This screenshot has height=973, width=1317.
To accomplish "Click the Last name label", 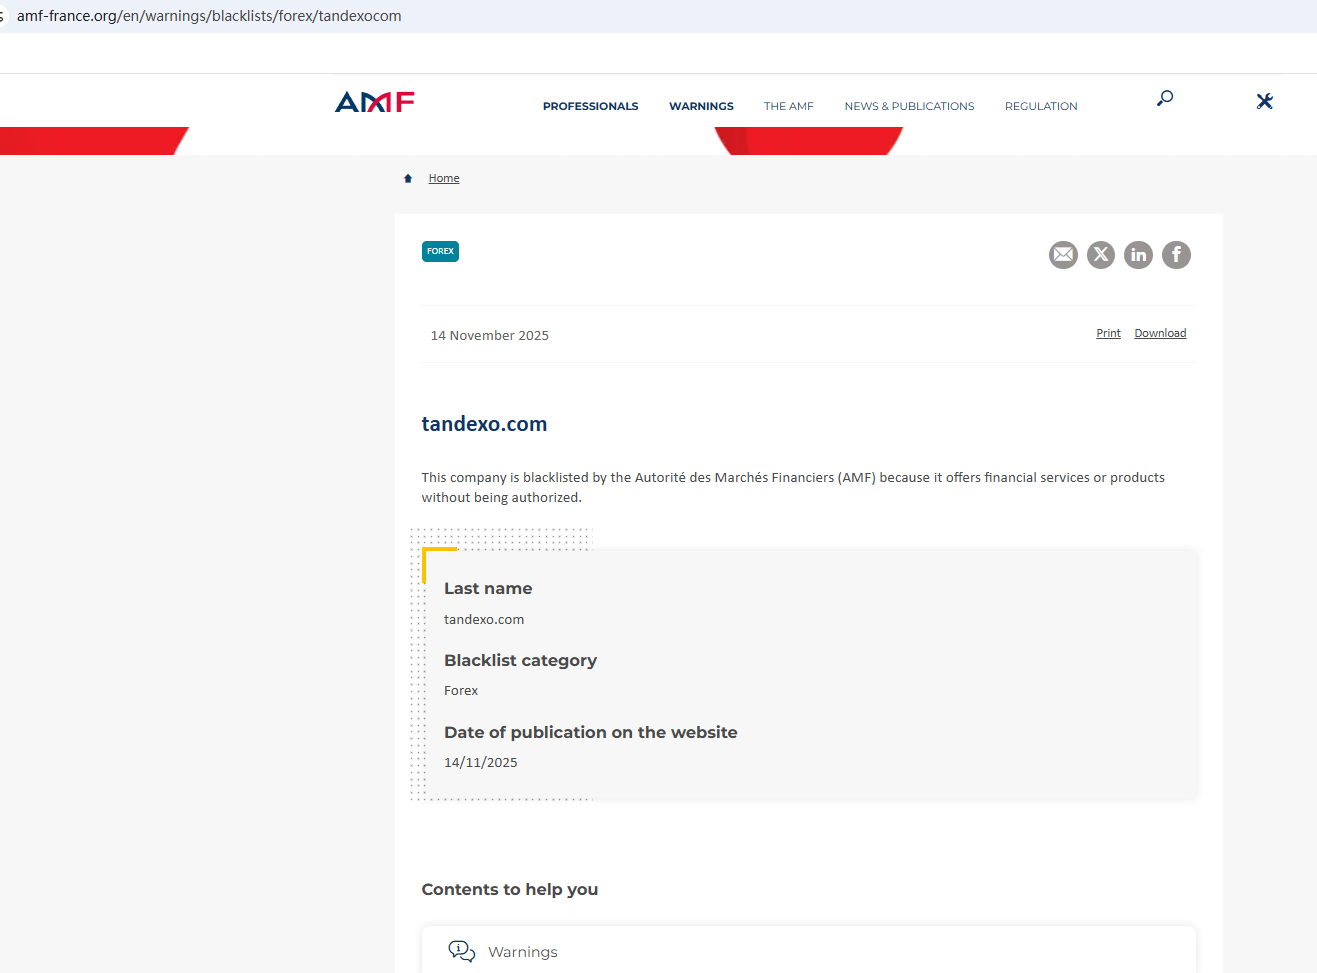I will (x=488, y=588).
